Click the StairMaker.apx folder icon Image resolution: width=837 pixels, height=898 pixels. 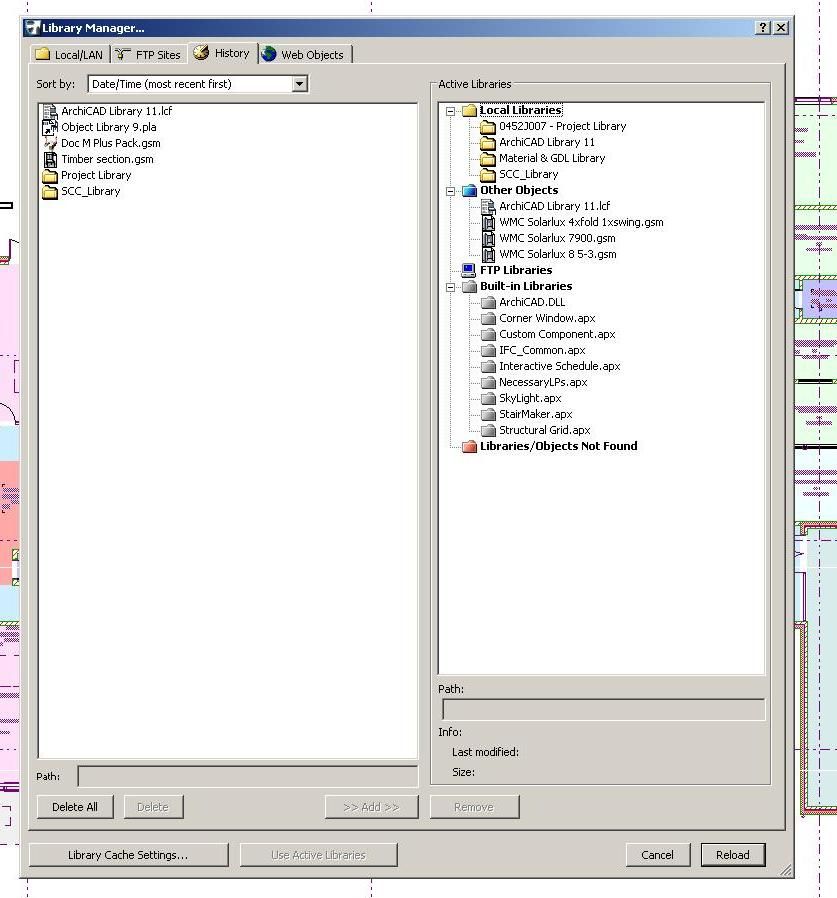488,414
